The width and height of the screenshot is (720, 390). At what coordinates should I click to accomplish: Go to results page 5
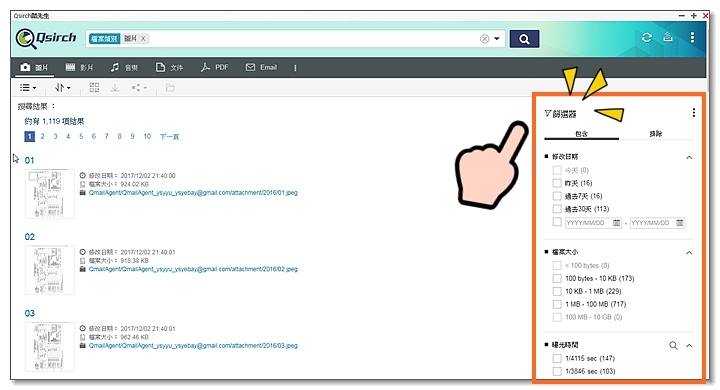tap(81, 136)
